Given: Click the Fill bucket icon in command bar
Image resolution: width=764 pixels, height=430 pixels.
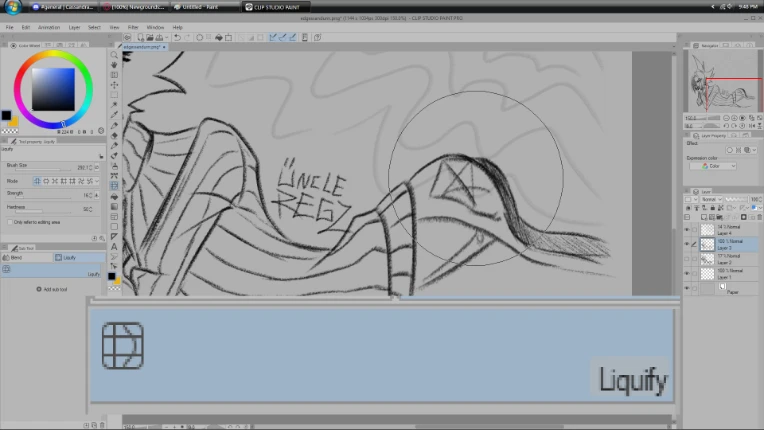Looking at the screenshot, I should [219, 37].
